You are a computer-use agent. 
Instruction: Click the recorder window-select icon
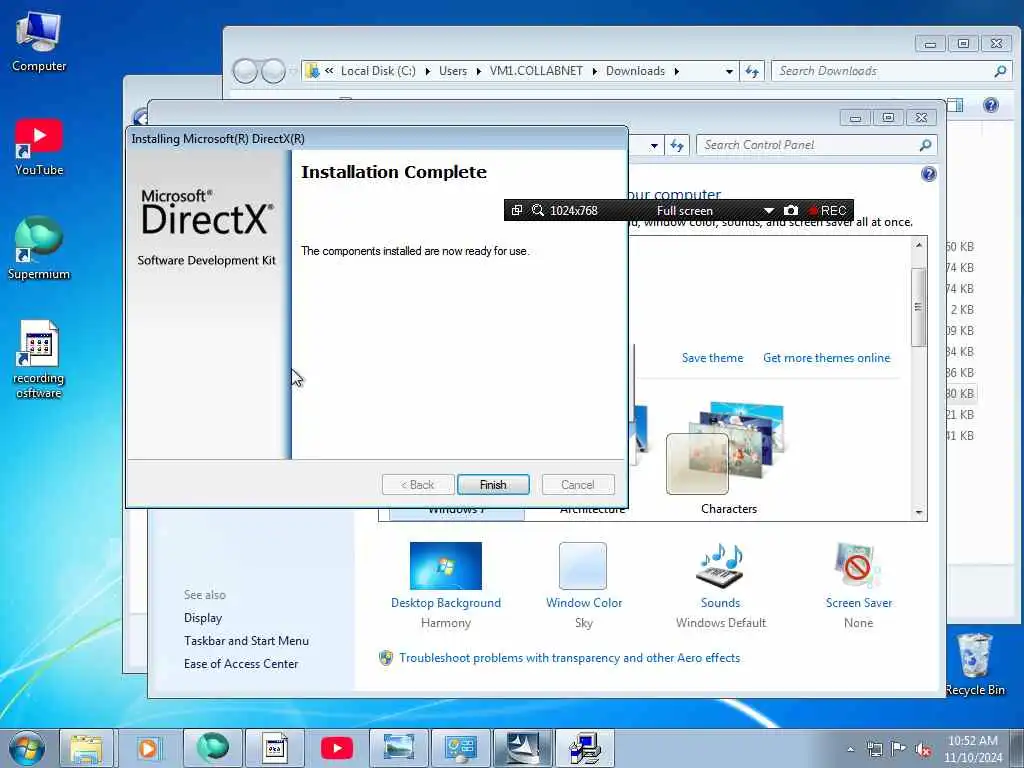click(x=517, y=210)
